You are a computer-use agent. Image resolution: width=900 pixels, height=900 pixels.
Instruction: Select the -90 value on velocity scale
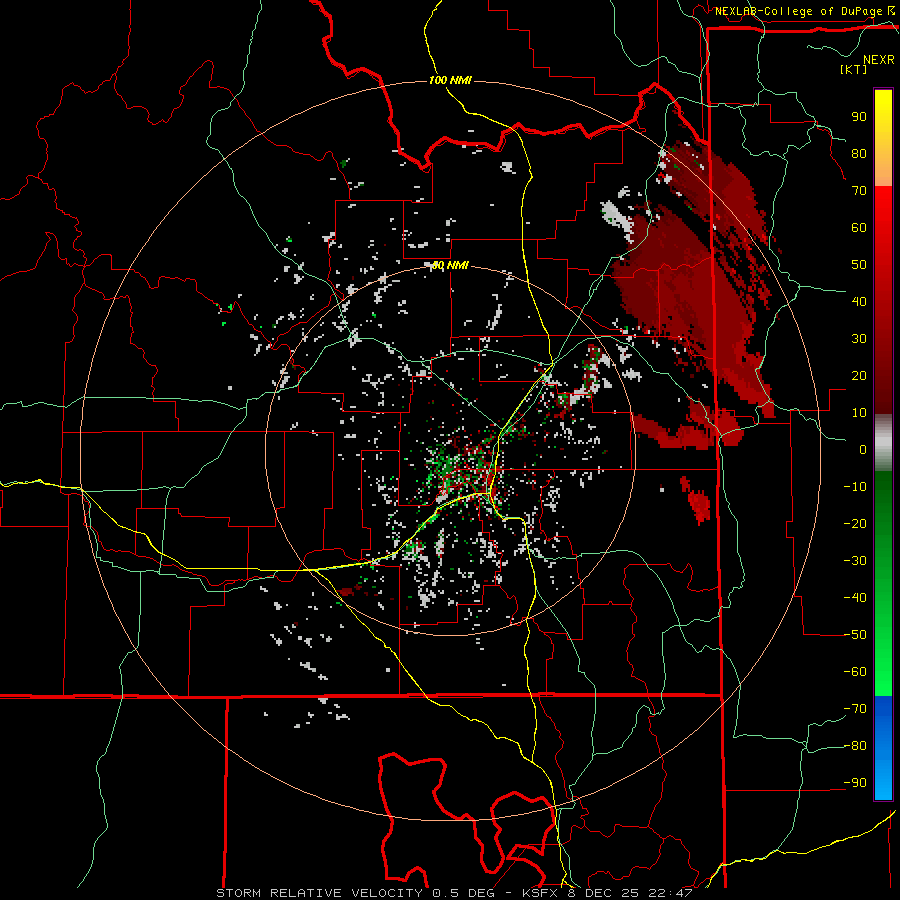pos(855,783)
